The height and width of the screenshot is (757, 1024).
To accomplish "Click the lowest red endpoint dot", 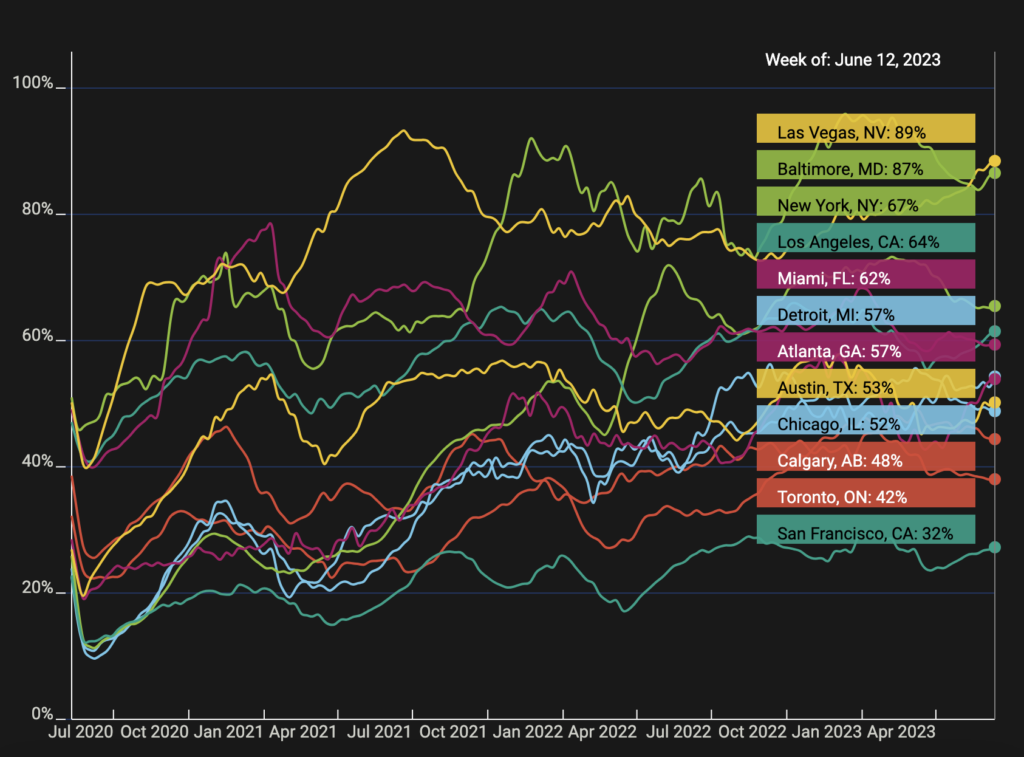I will coord(994,479).
